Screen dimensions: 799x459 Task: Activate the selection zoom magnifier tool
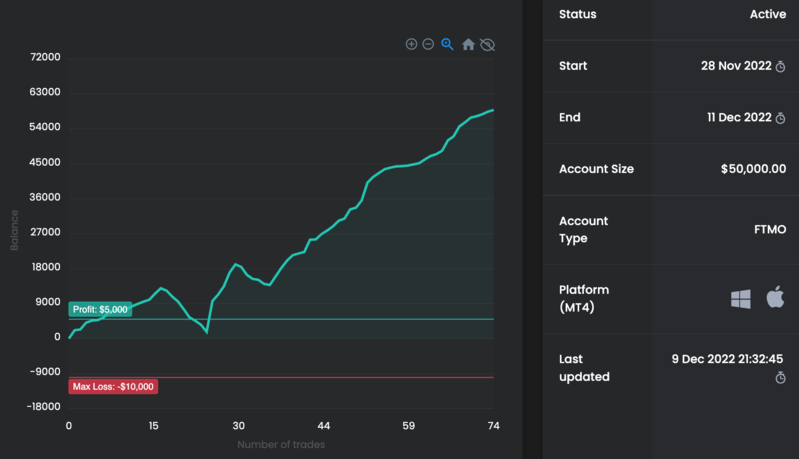tap(448, 44)
